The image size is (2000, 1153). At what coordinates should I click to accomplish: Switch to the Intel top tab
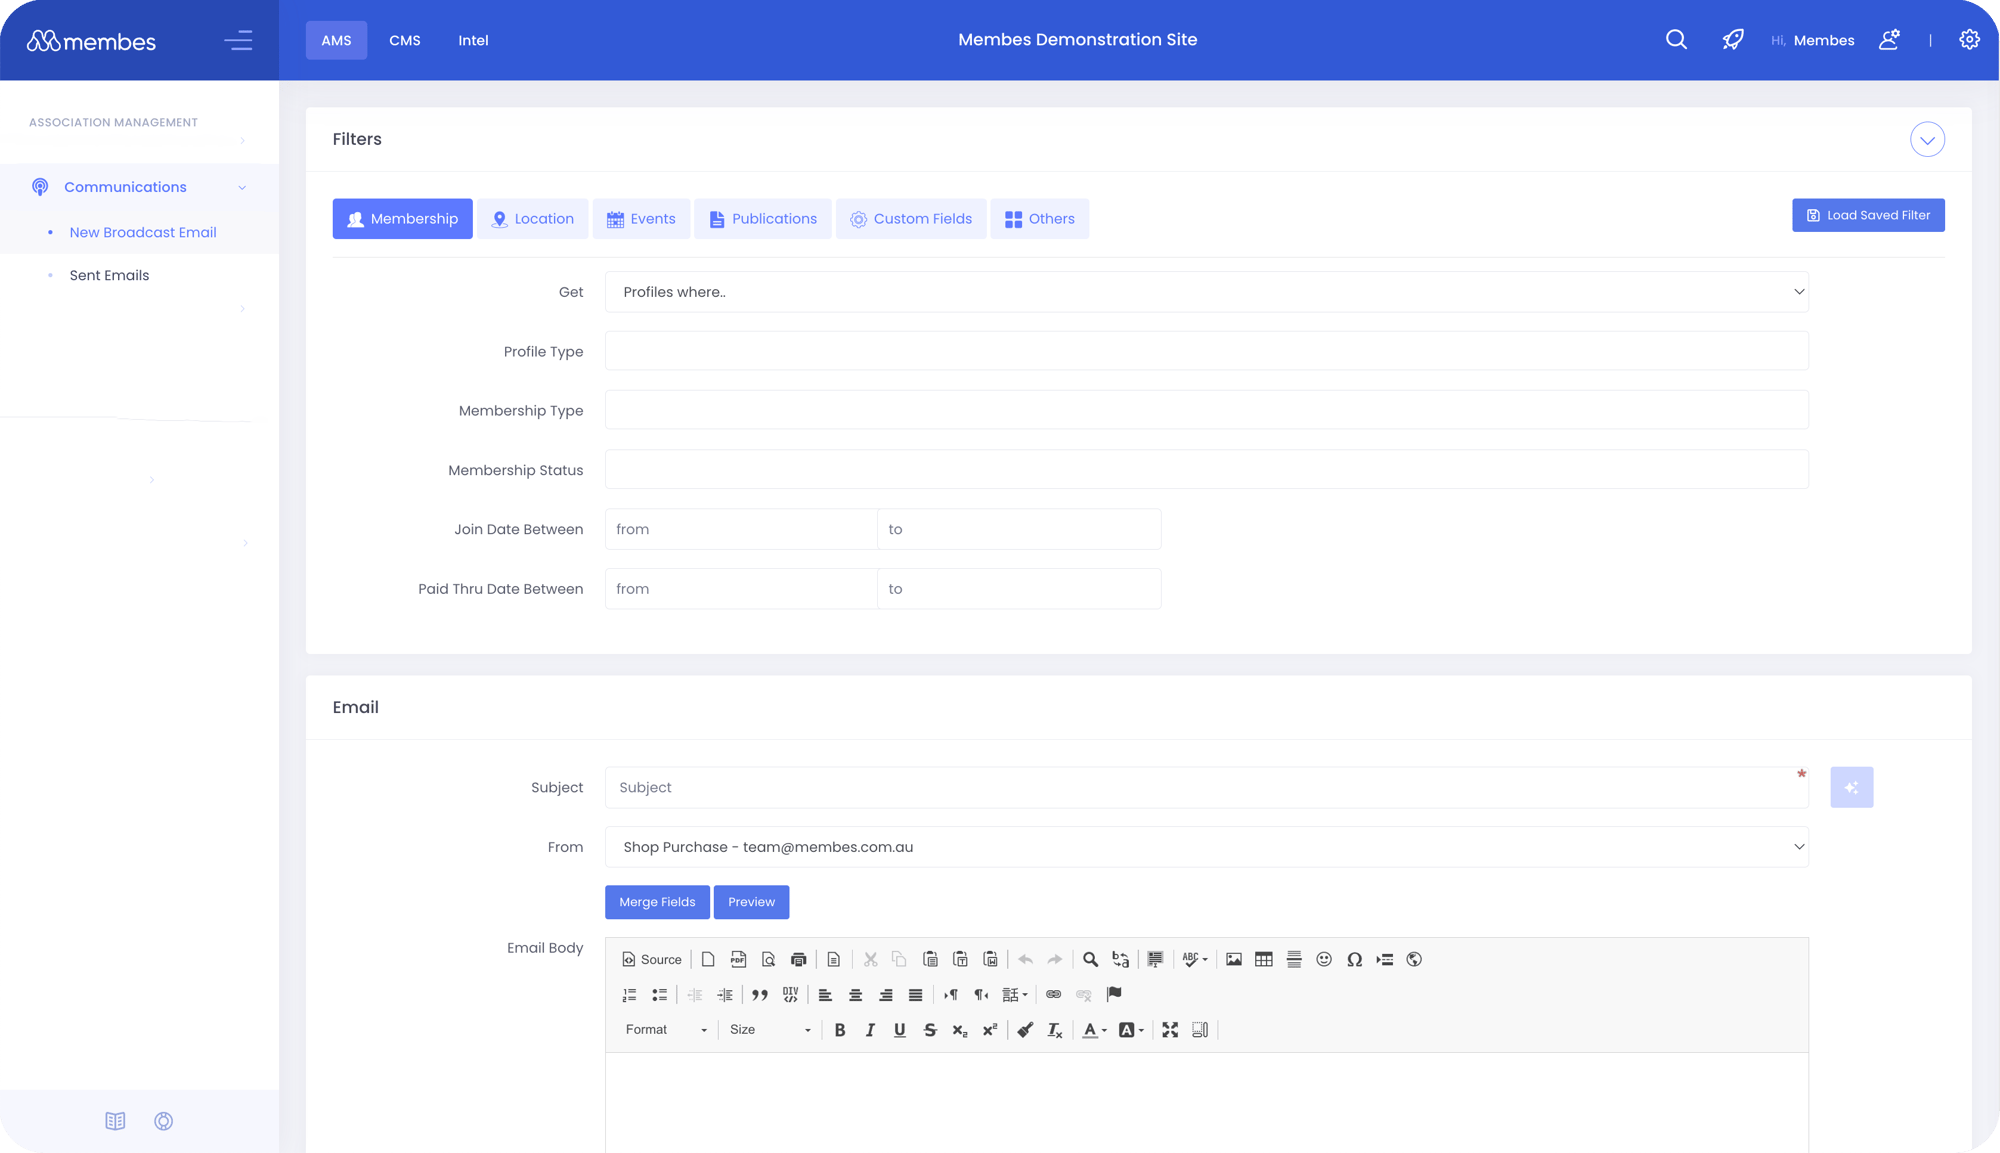473,40
